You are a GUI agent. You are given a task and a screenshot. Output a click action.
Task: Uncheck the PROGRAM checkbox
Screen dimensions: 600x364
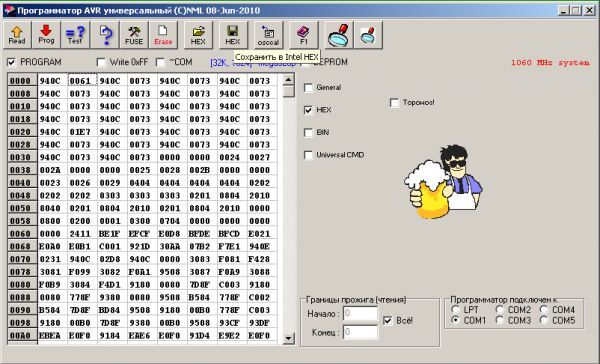[11, 62]
